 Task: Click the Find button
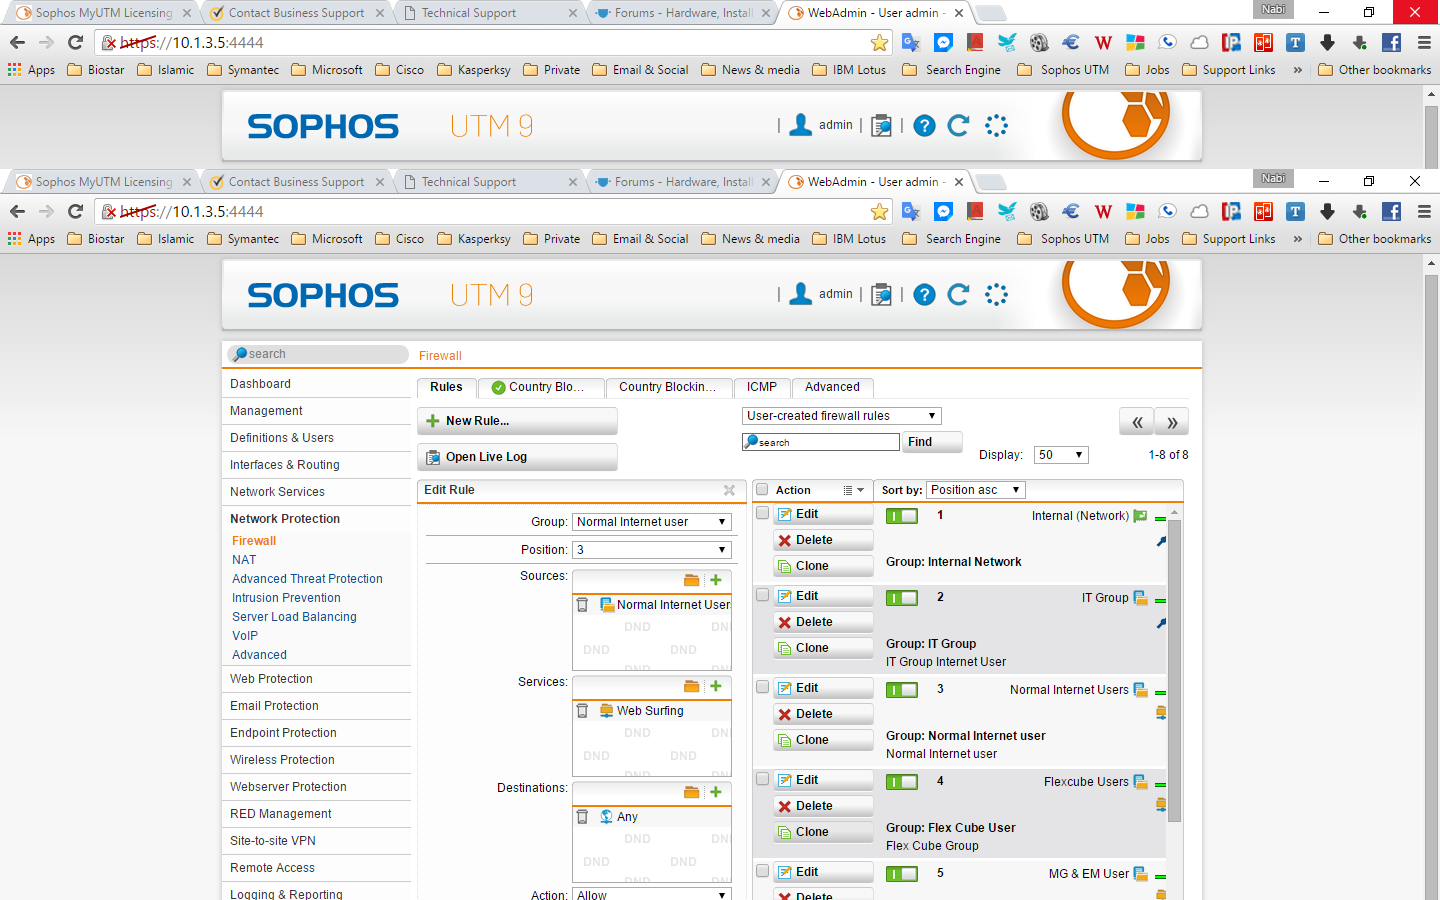coord(932,442)
